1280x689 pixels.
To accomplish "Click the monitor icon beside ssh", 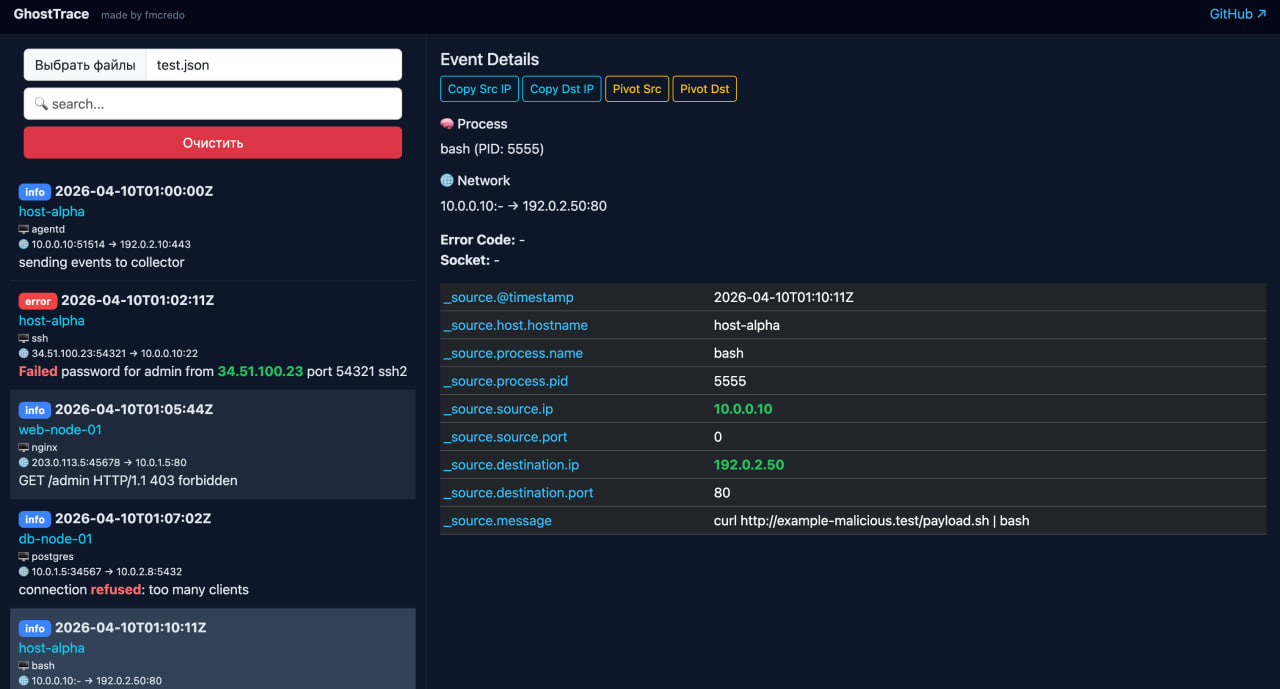I will point(24,338).
